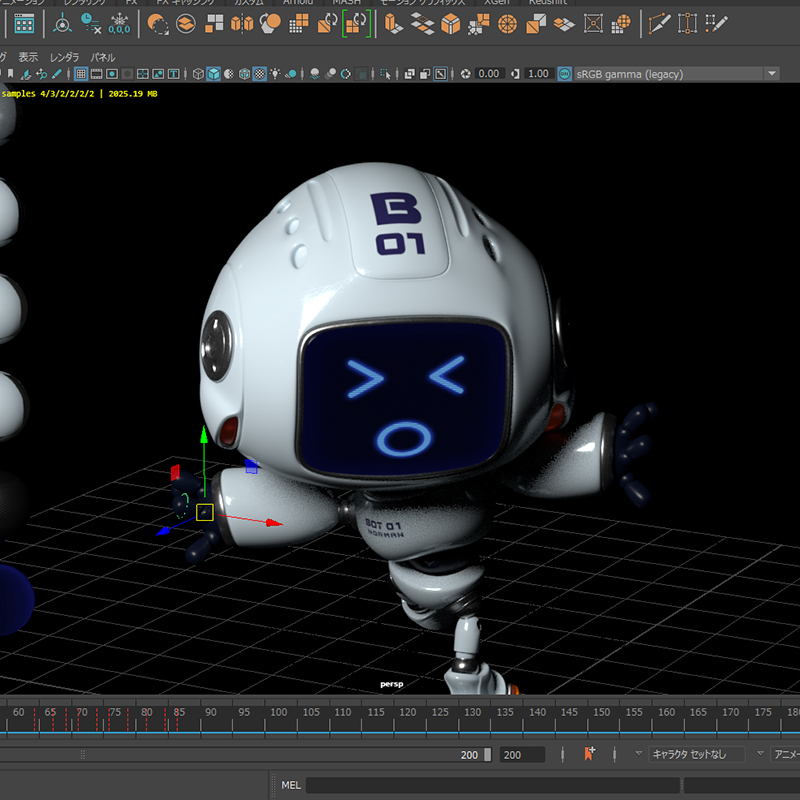Viewport: 800px width, 800px height.
Task: Open the レンダラ panel menu
Action: [x=64, y=57]
